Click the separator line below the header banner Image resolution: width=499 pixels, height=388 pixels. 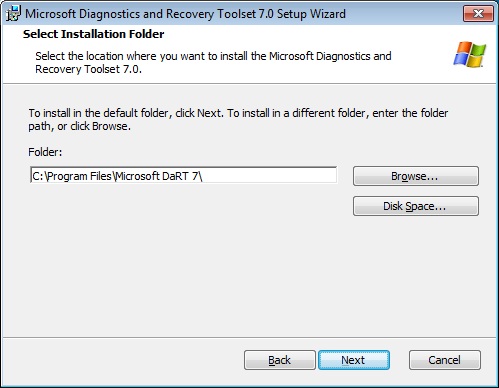click(249, 83)
